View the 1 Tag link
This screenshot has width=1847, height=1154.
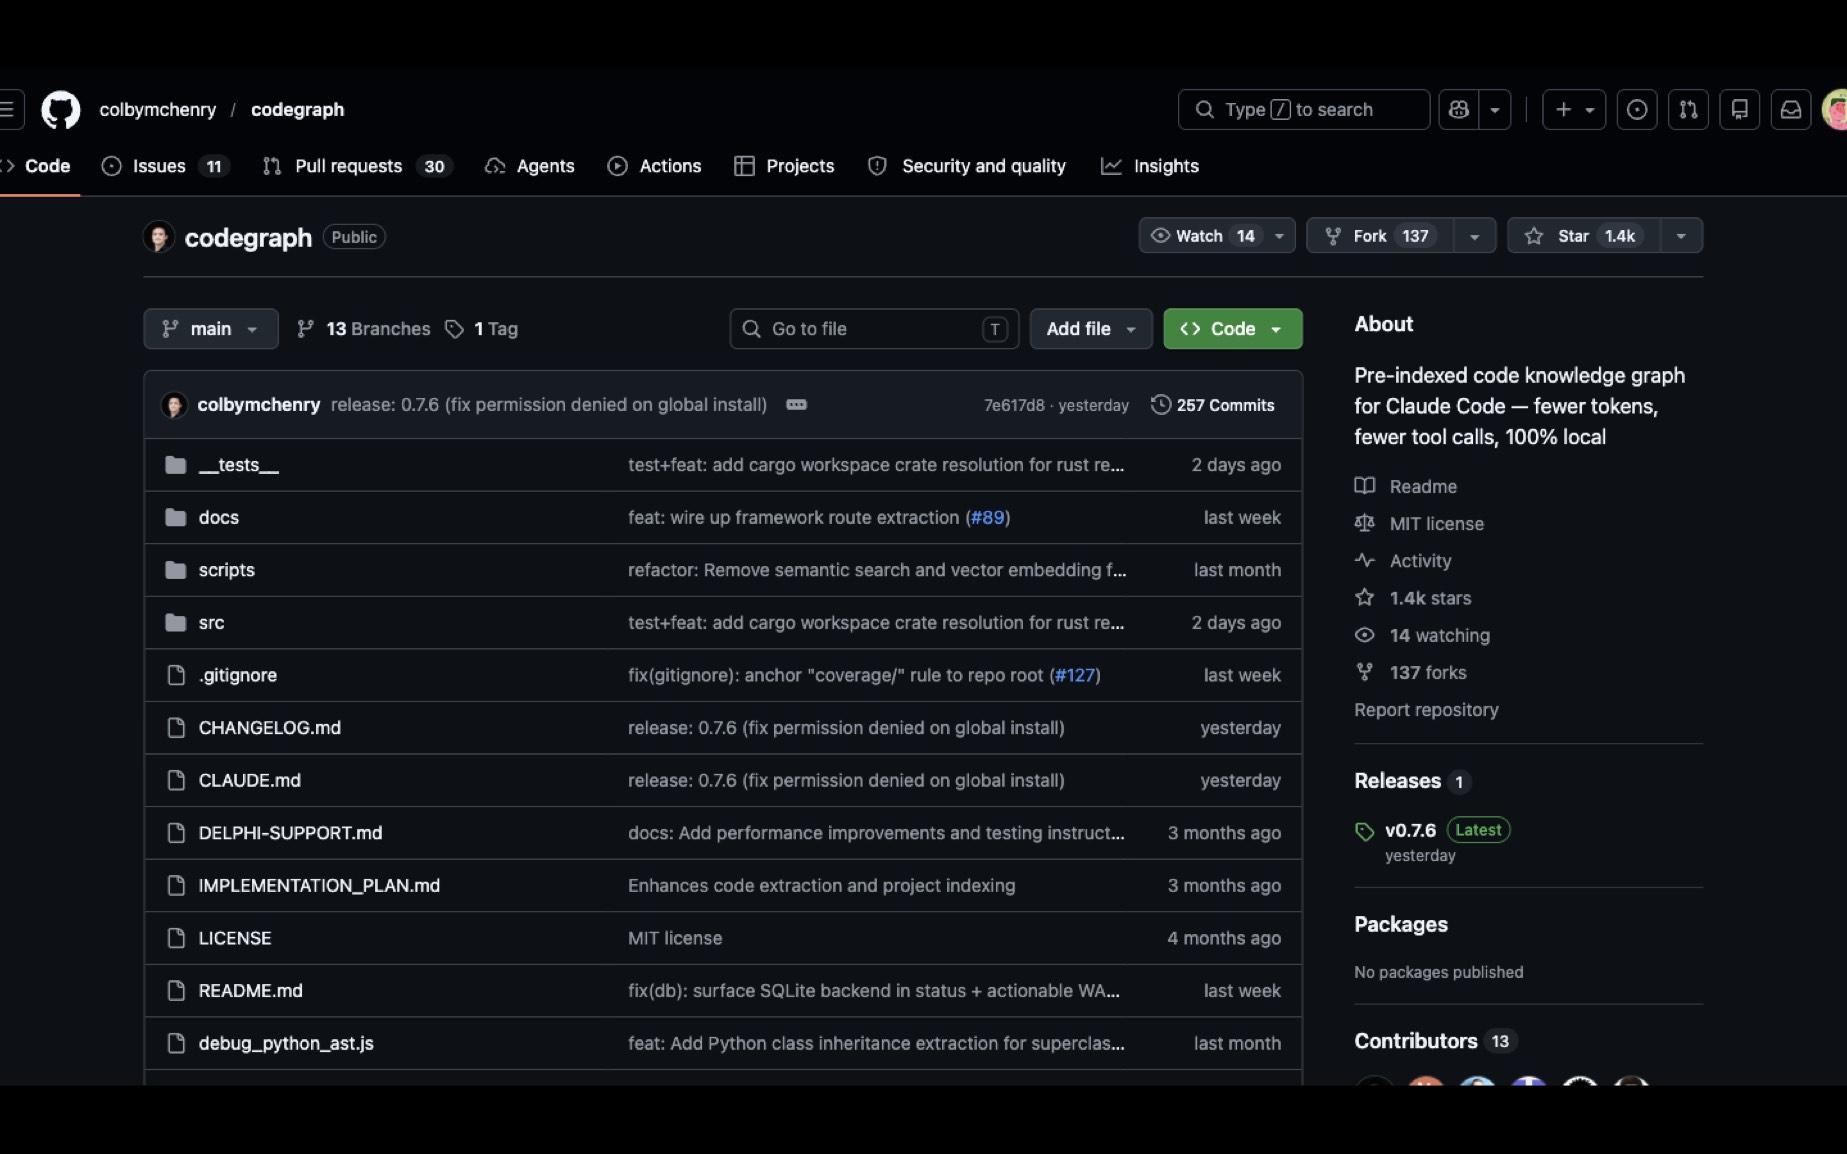(482, 329)
